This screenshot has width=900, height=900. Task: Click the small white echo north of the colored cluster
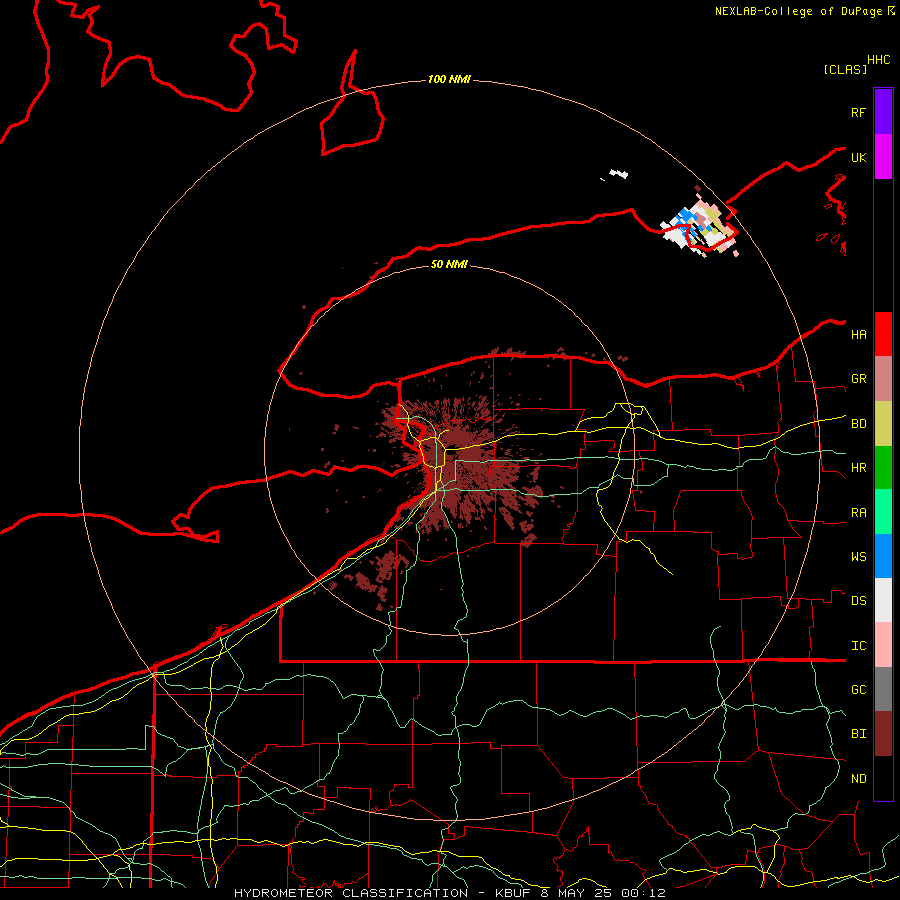point(618,173)
